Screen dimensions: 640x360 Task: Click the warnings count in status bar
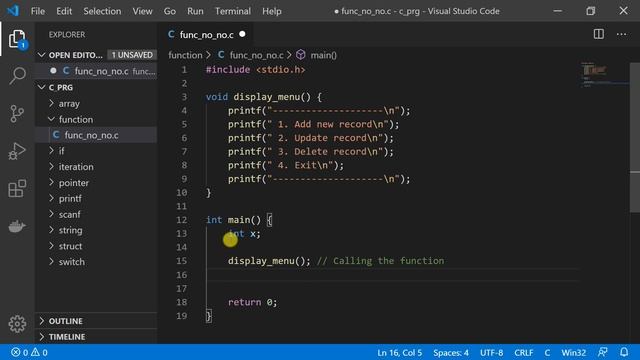click(x=40, y=352)
